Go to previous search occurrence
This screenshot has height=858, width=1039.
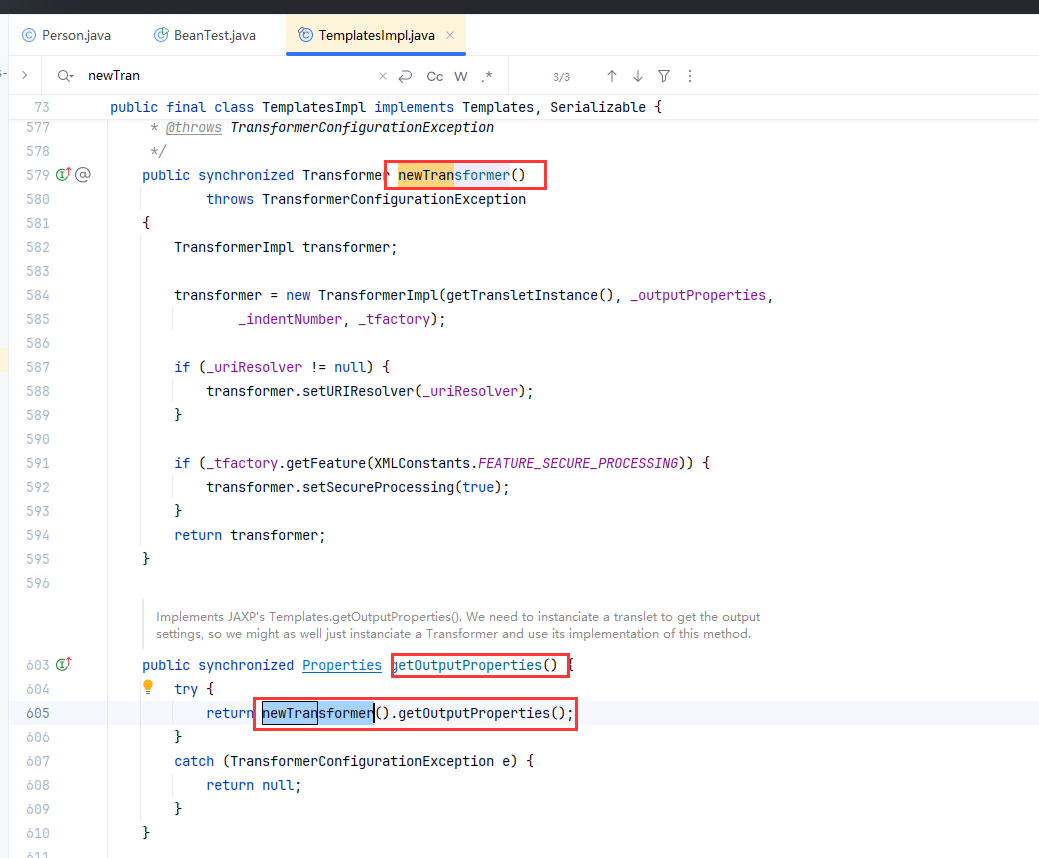(612, 76)
